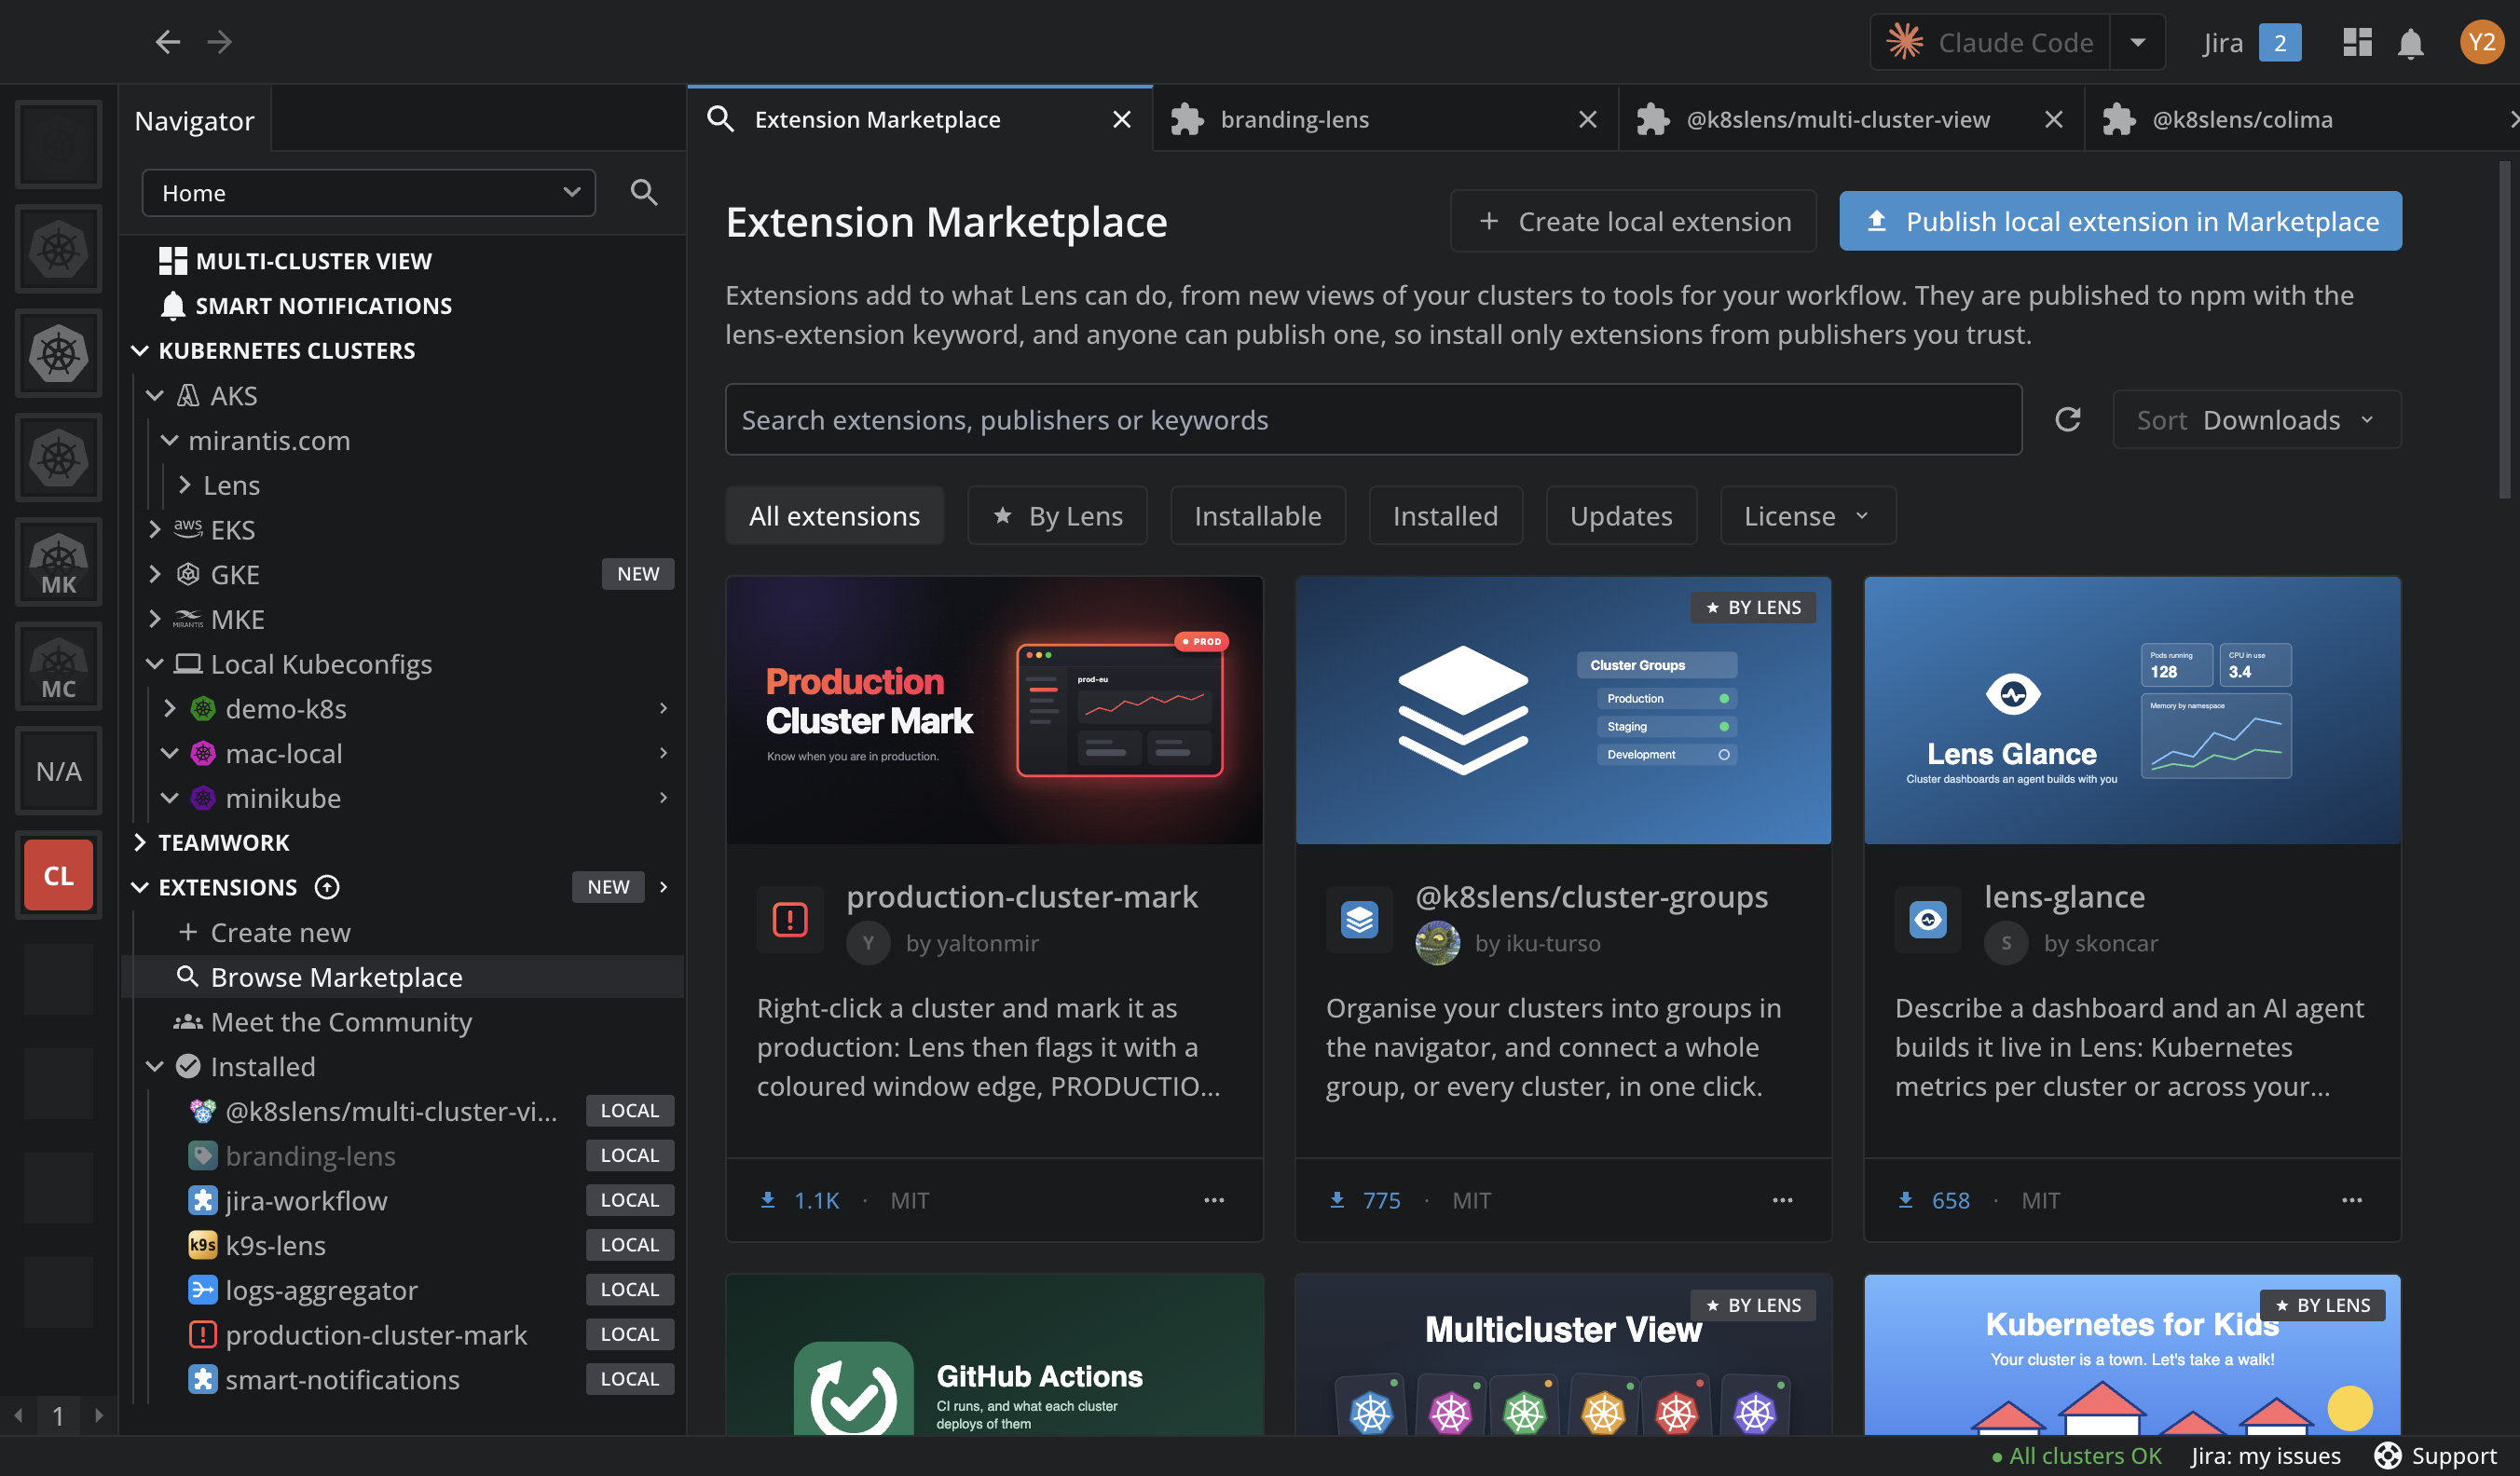Viewport: 2520px width, 1476px height.
Task: Filter by the By Lens chip
Action: [1057, 516]
